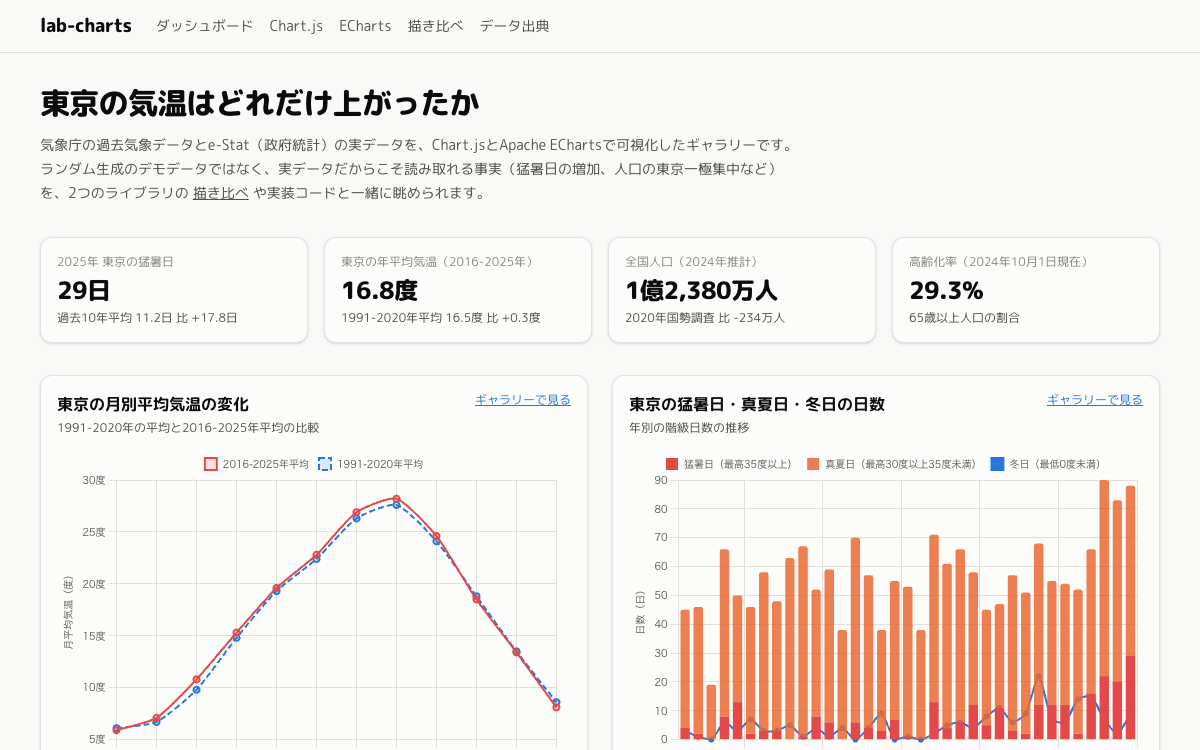The height and width of the screenshot is (750, 1200).
Task: Click the blue dashed 1991-2020 legend swatch
Action: (x=325, y=464)
